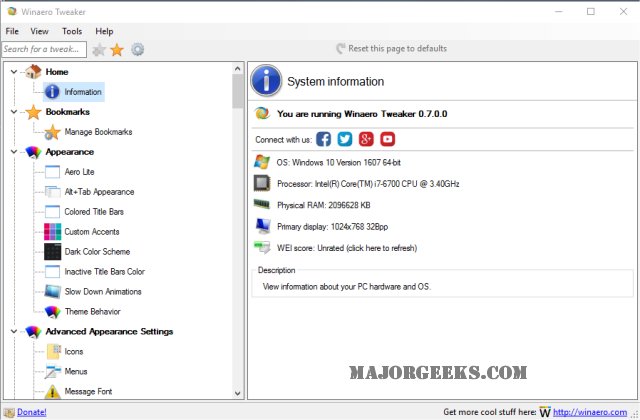The image size is (640, 420).
Task: Open Manage Bookmarks in the sidebar
Action: 98,132
